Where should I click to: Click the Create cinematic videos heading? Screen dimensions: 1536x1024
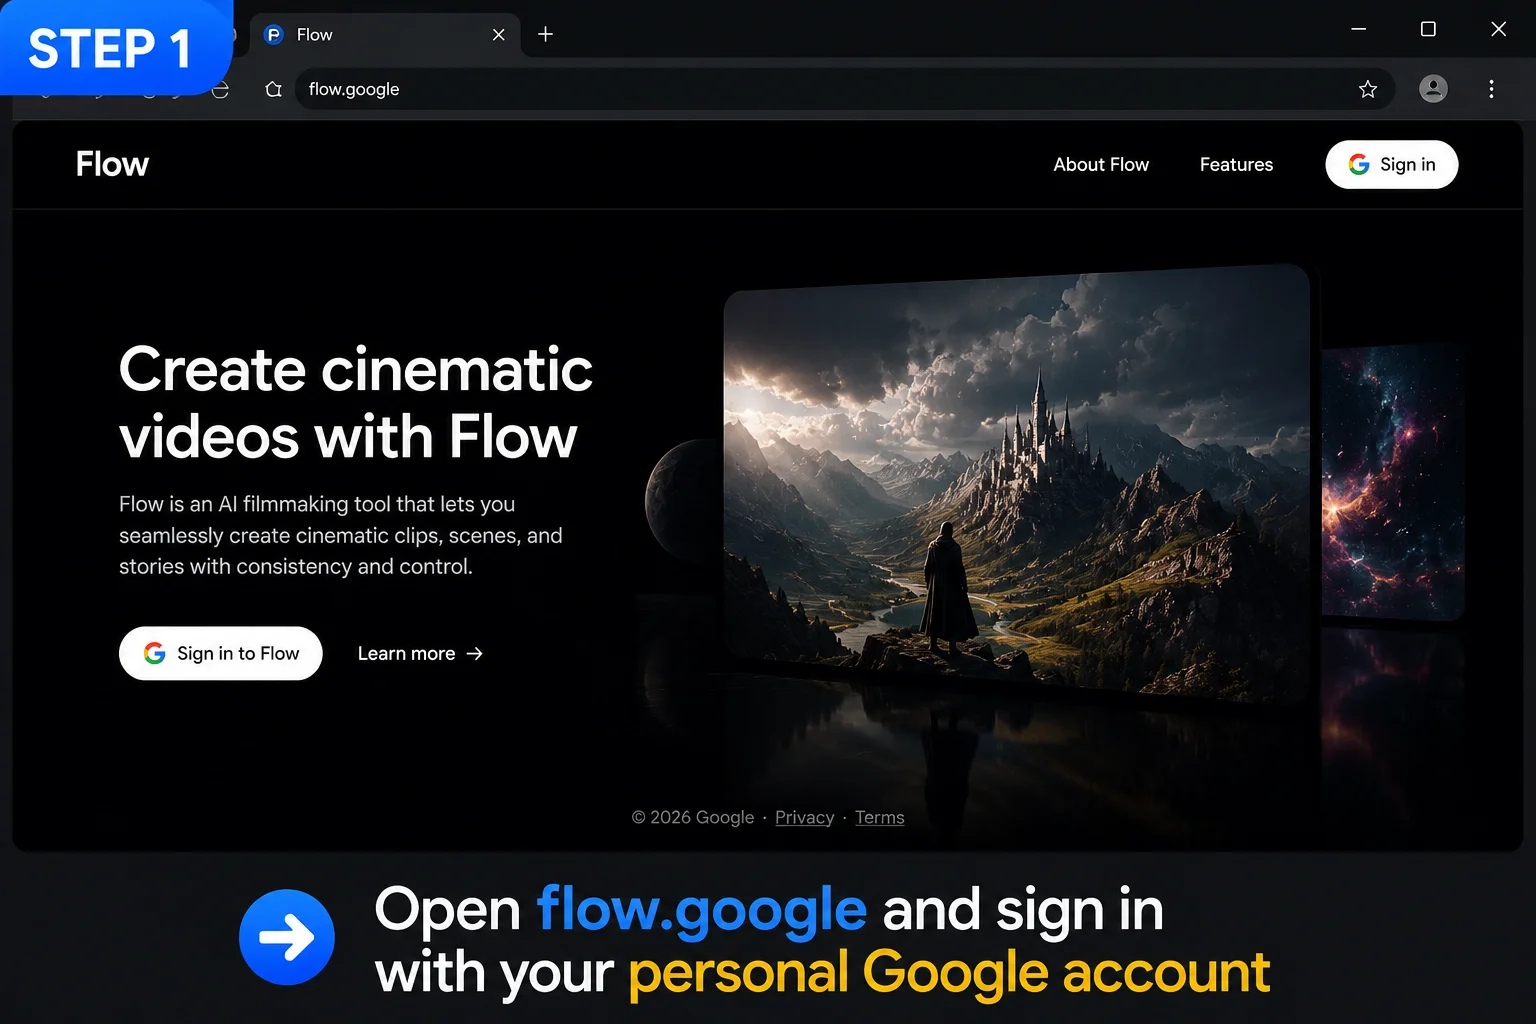pyautogui.click(x=356, y=402)
